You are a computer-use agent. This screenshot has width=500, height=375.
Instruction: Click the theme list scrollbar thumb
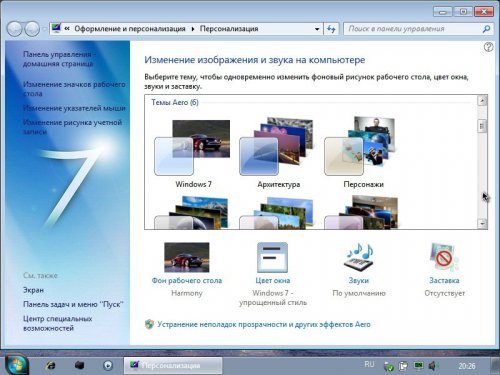point(482,126)
